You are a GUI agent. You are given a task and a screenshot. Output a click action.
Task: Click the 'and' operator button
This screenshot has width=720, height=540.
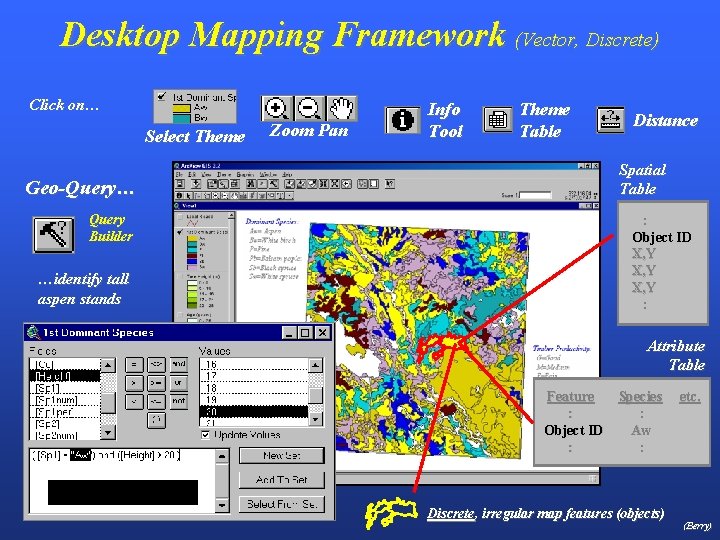tap(178, 365)
